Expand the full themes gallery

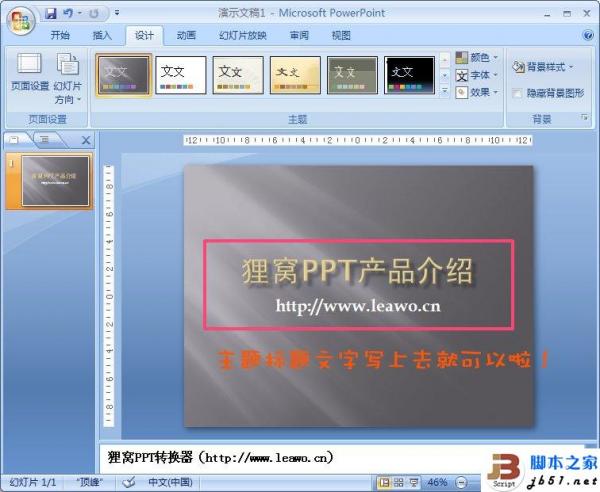[x=445, y=91]
